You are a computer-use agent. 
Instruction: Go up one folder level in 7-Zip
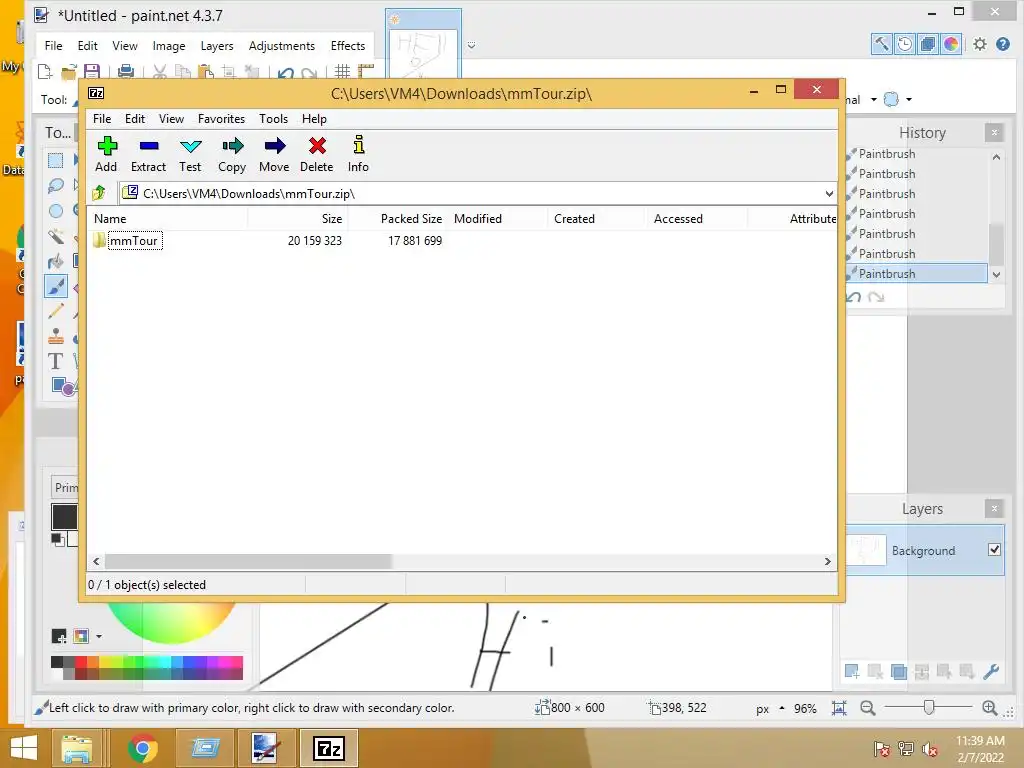[99, 193]
